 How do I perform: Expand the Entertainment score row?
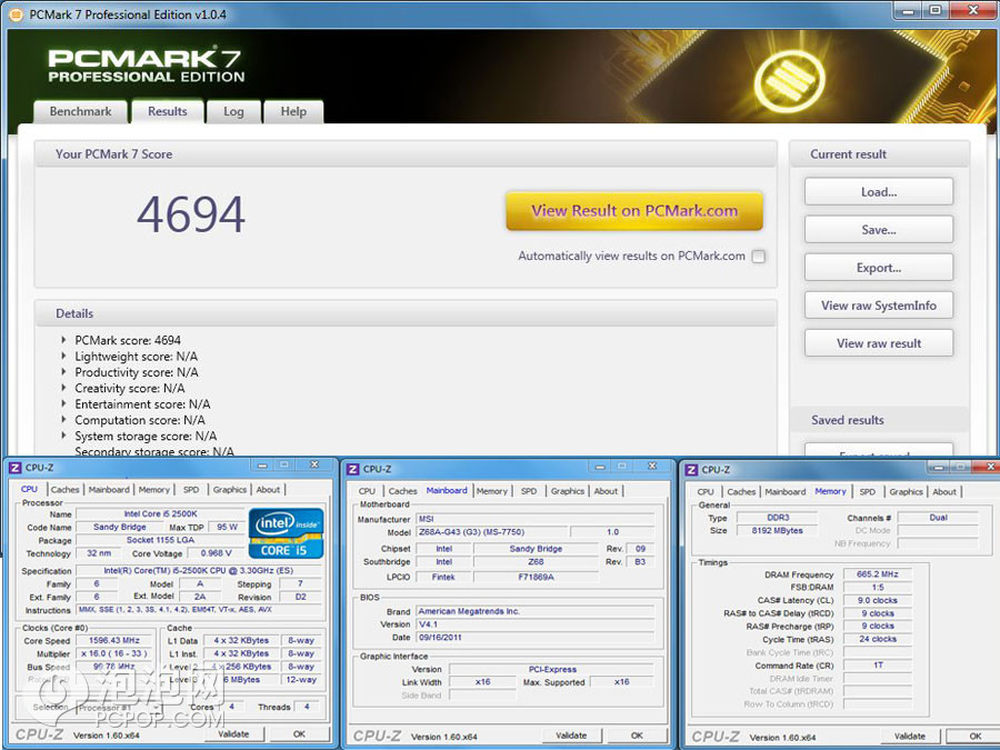63,404
